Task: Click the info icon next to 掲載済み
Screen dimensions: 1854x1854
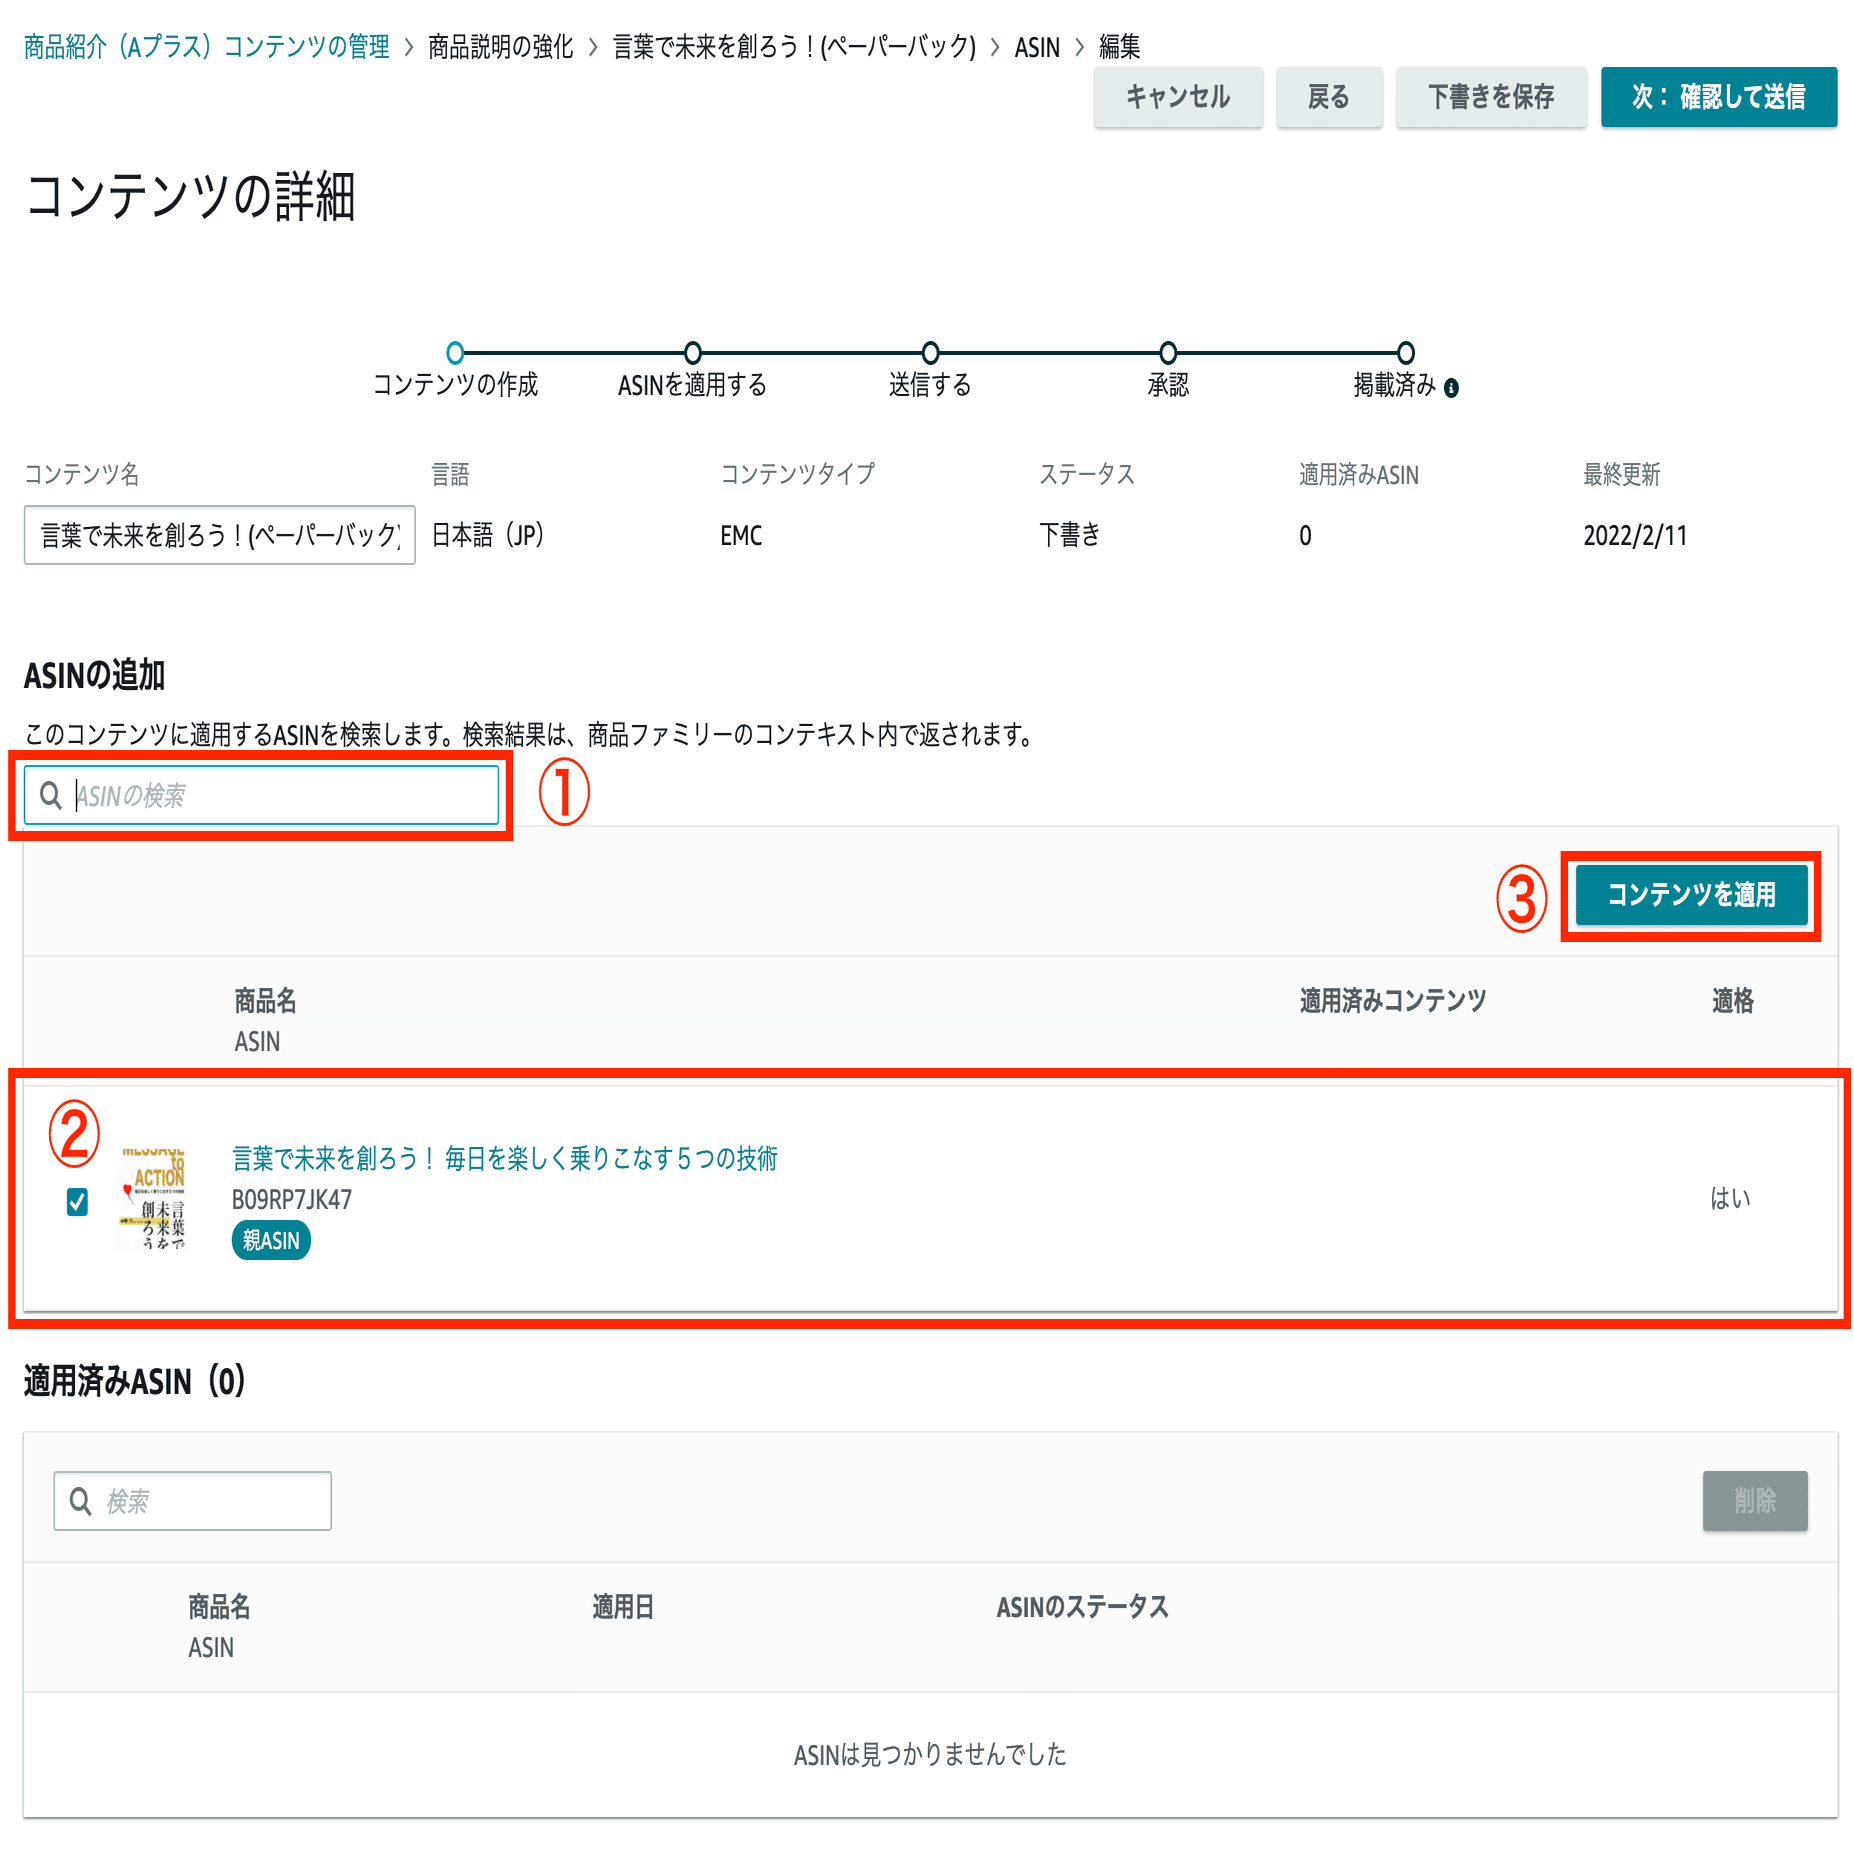Action: point(1452,388)
